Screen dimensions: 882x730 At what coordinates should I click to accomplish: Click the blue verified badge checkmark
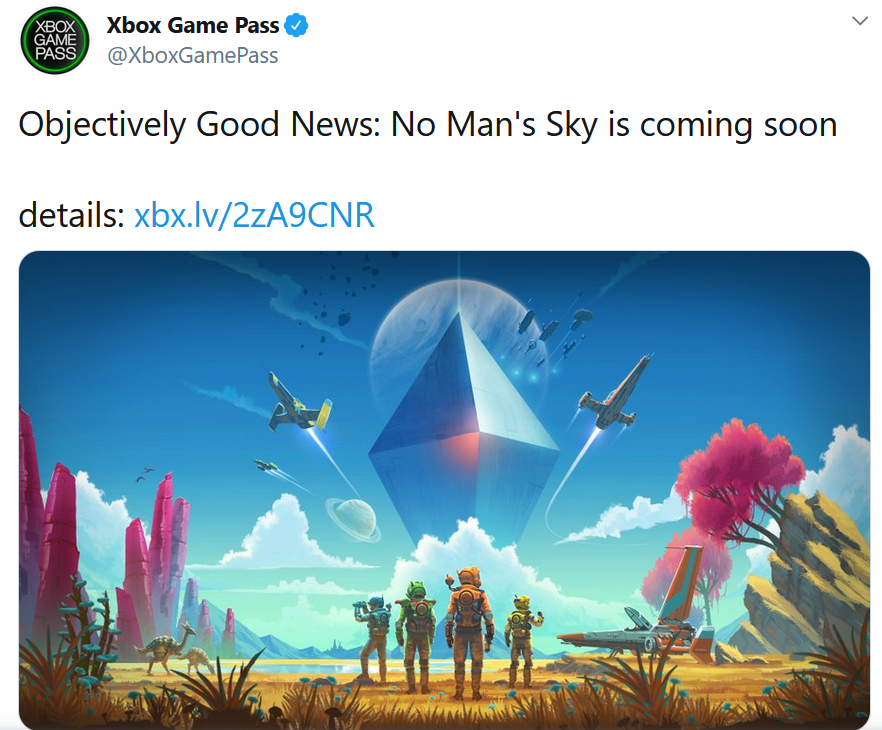click(296, 25)
